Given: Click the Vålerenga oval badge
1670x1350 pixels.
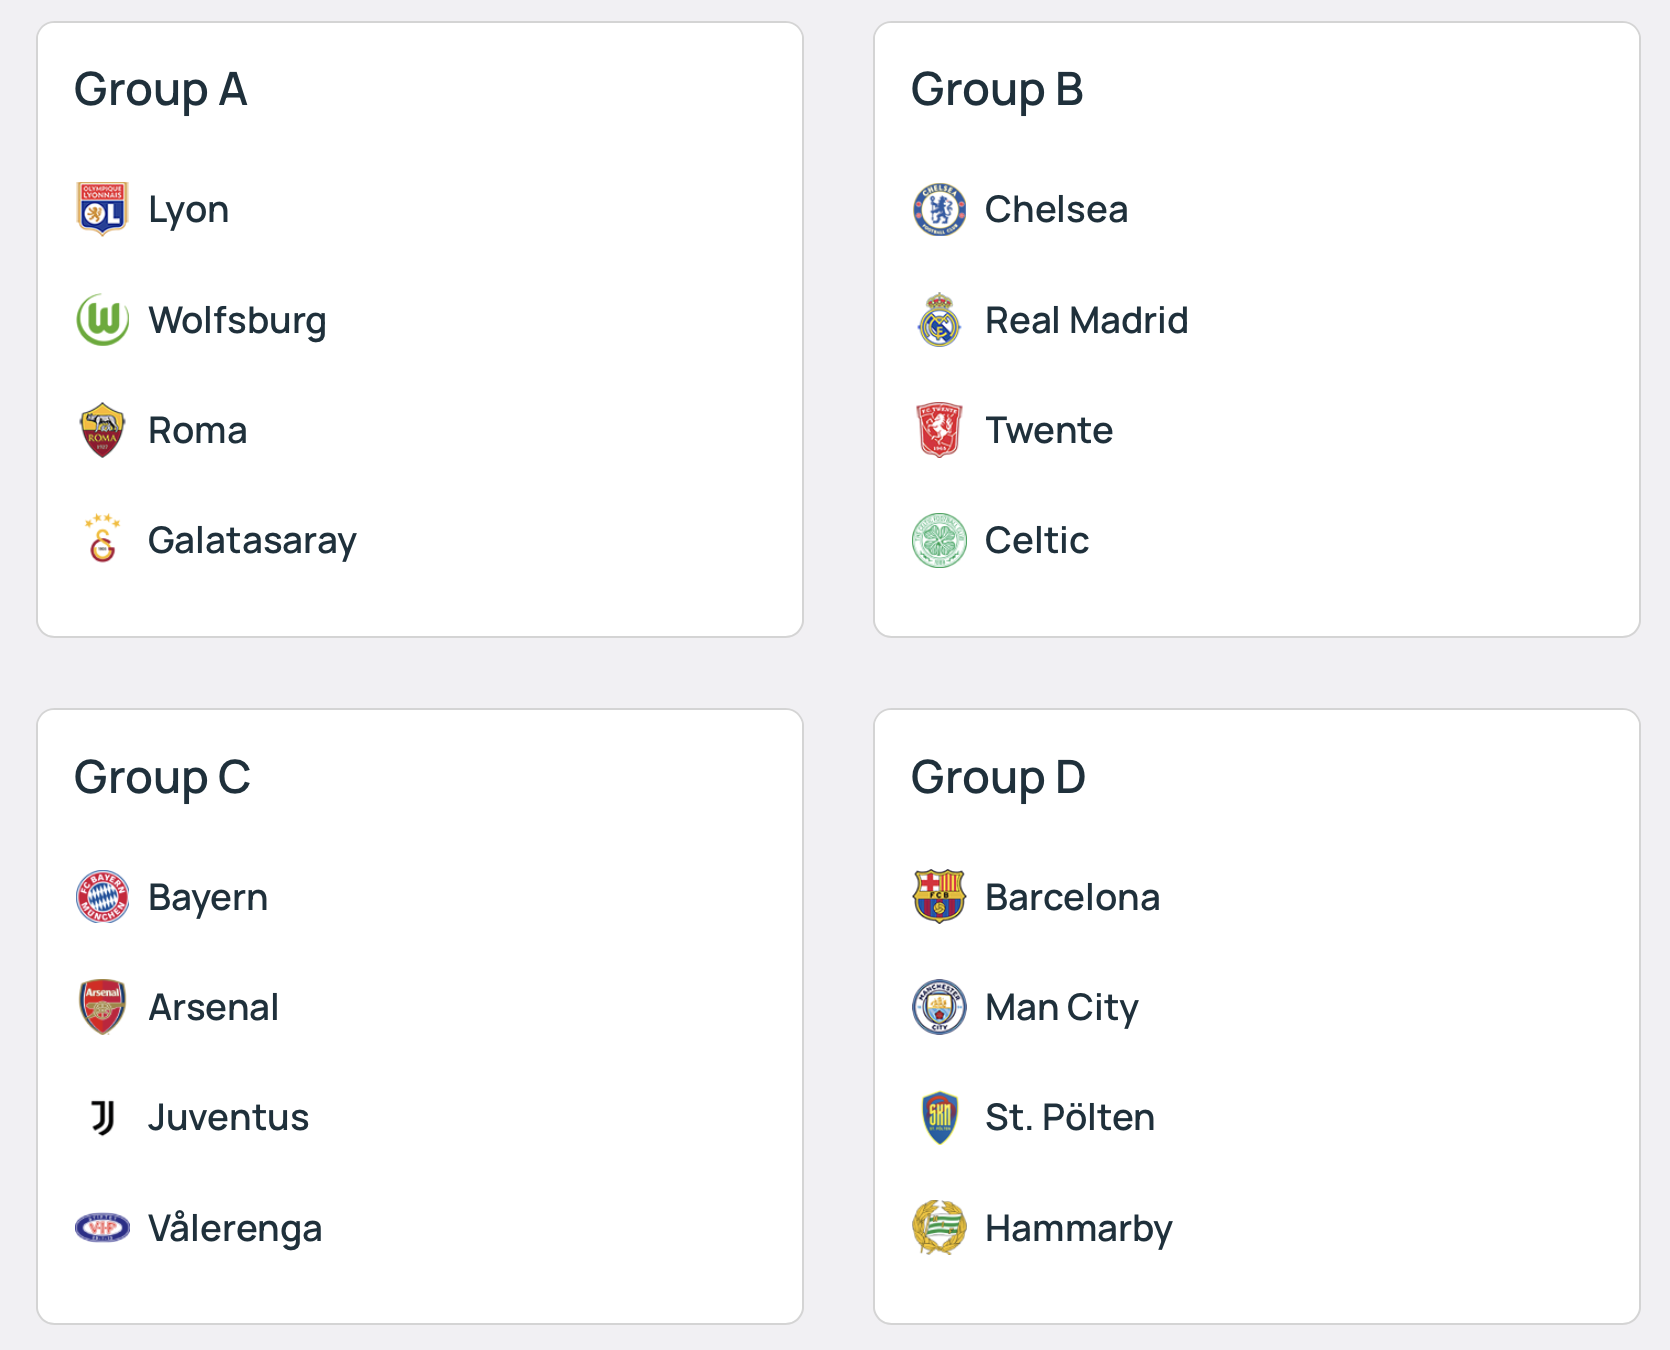Looking at the screenshot, I should [x=102, y=1227].
